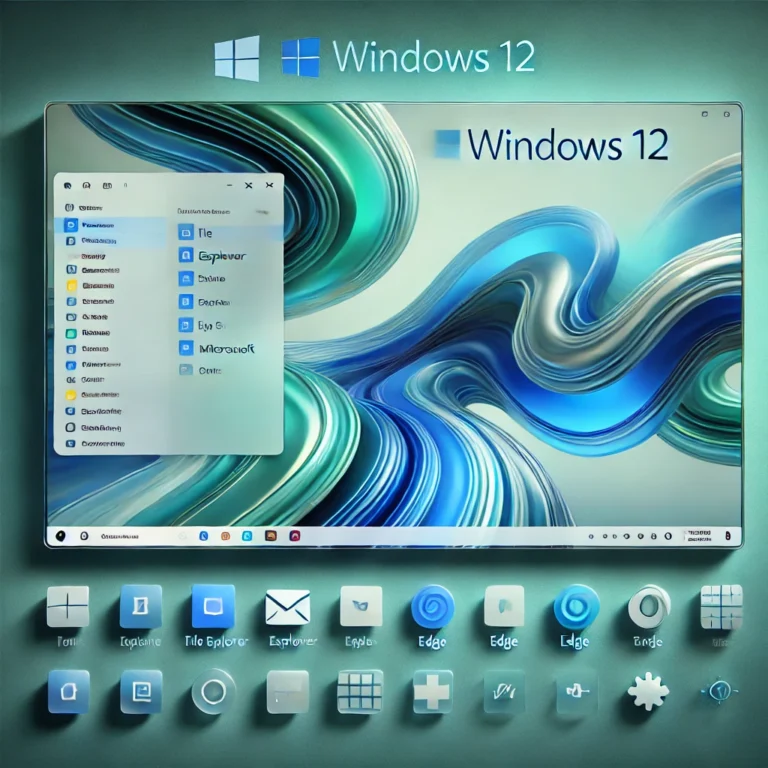This screenshot has width=768, height=768.
Task: Click the faint link right of the list heading
Action: [x=262, y=212]
